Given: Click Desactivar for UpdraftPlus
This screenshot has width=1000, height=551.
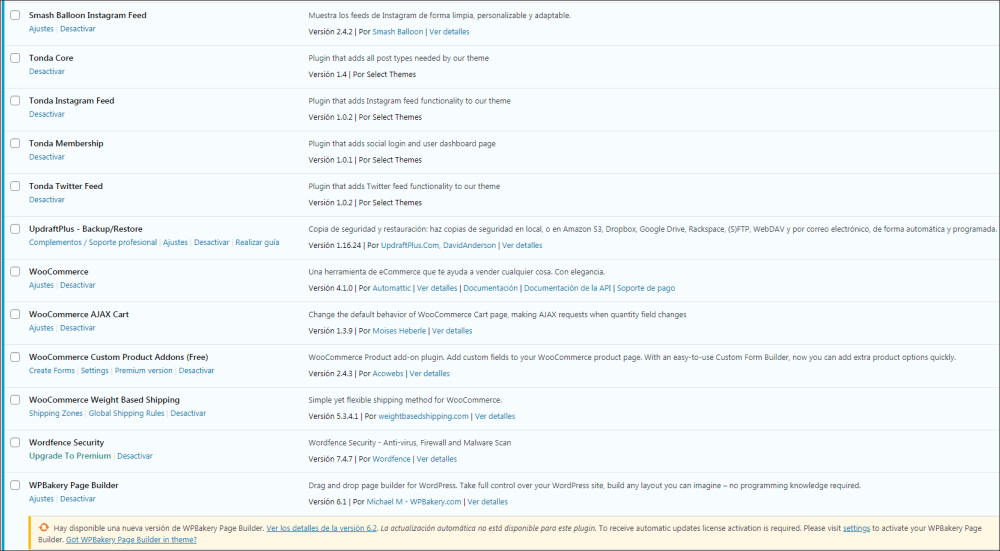Looking at the screenshot, I should tap(212, 243).
